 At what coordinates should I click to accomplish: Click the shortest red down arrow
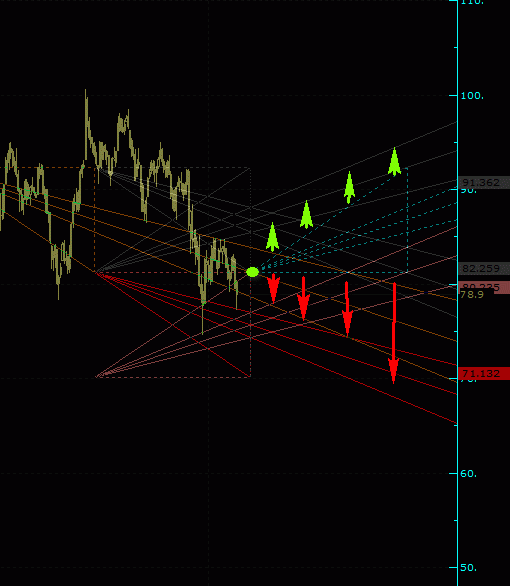tap(273, 288)
